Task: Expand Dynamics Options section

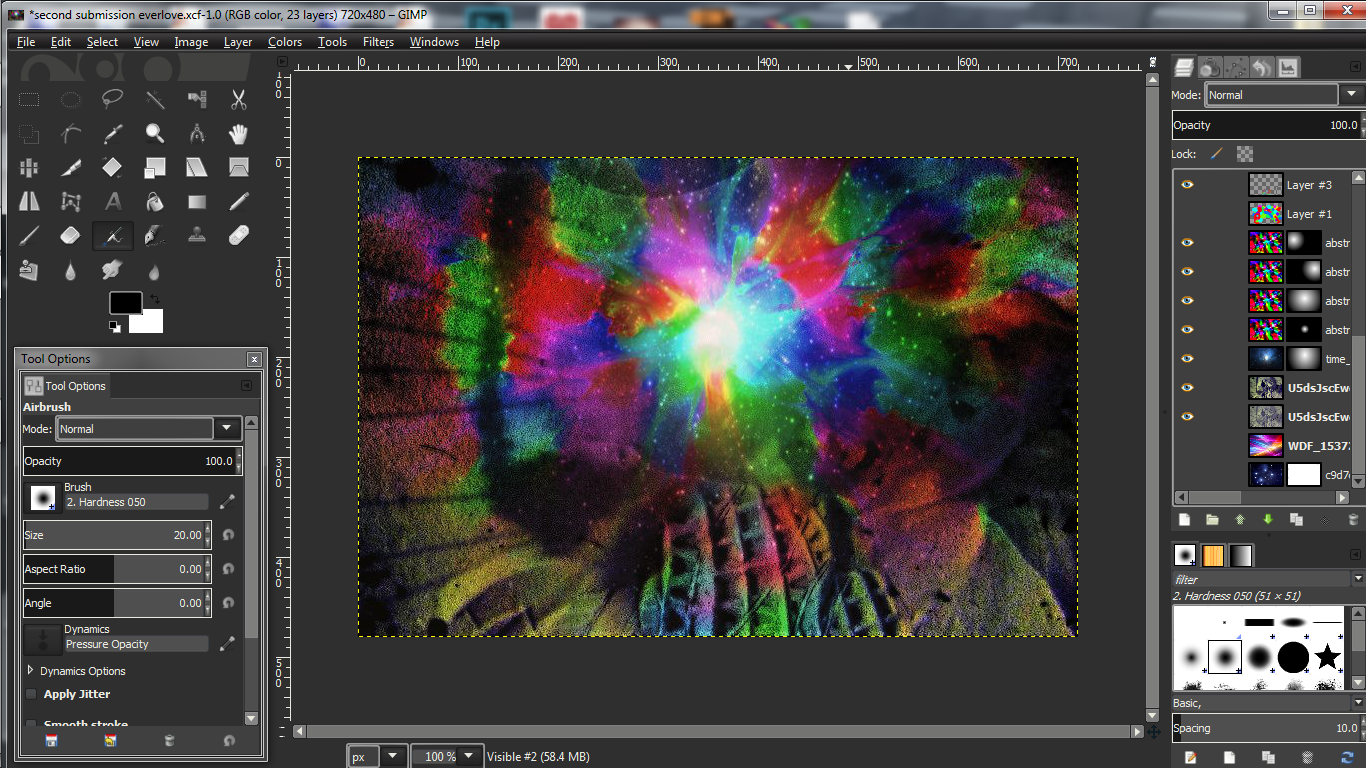Action: click(x=30, y=671)
